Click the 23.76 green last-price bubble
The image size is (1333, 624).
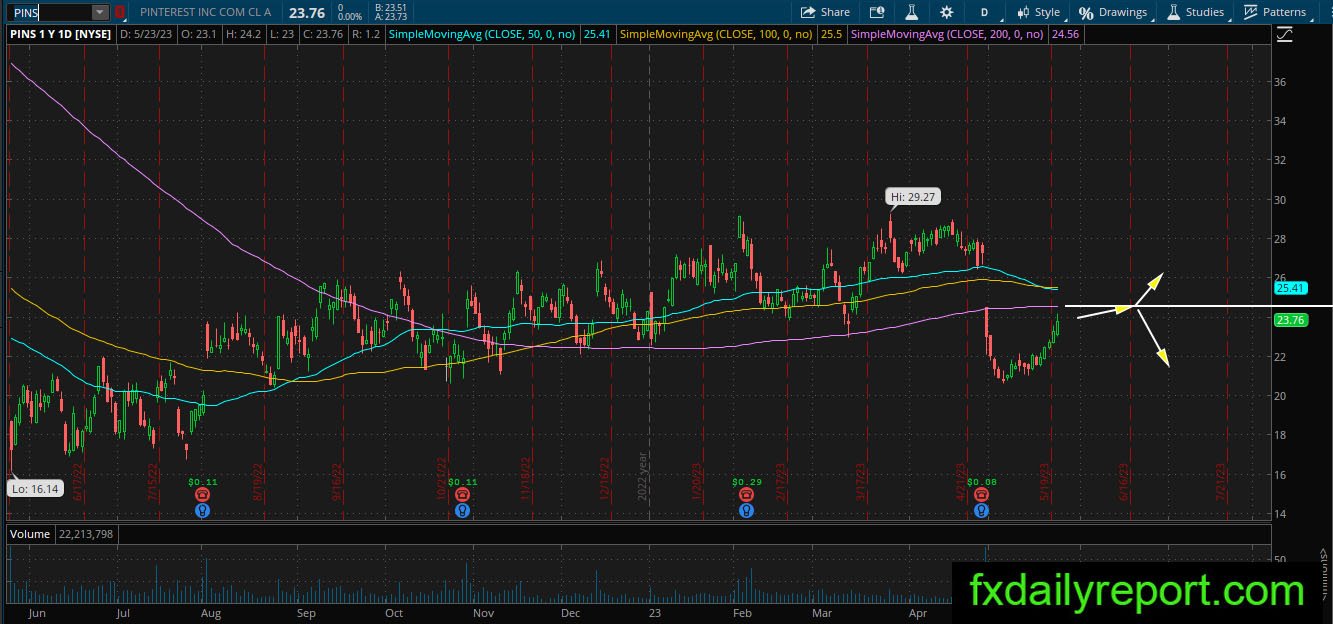point(1292,320)
